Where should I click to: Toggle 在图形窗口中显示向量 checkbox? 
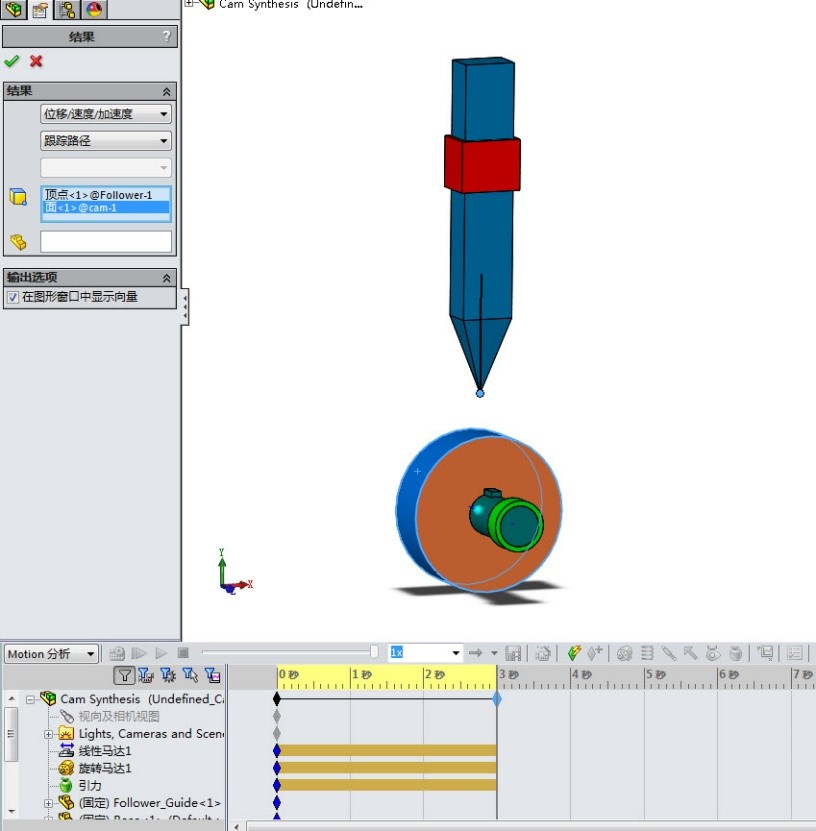click(13, 297)
